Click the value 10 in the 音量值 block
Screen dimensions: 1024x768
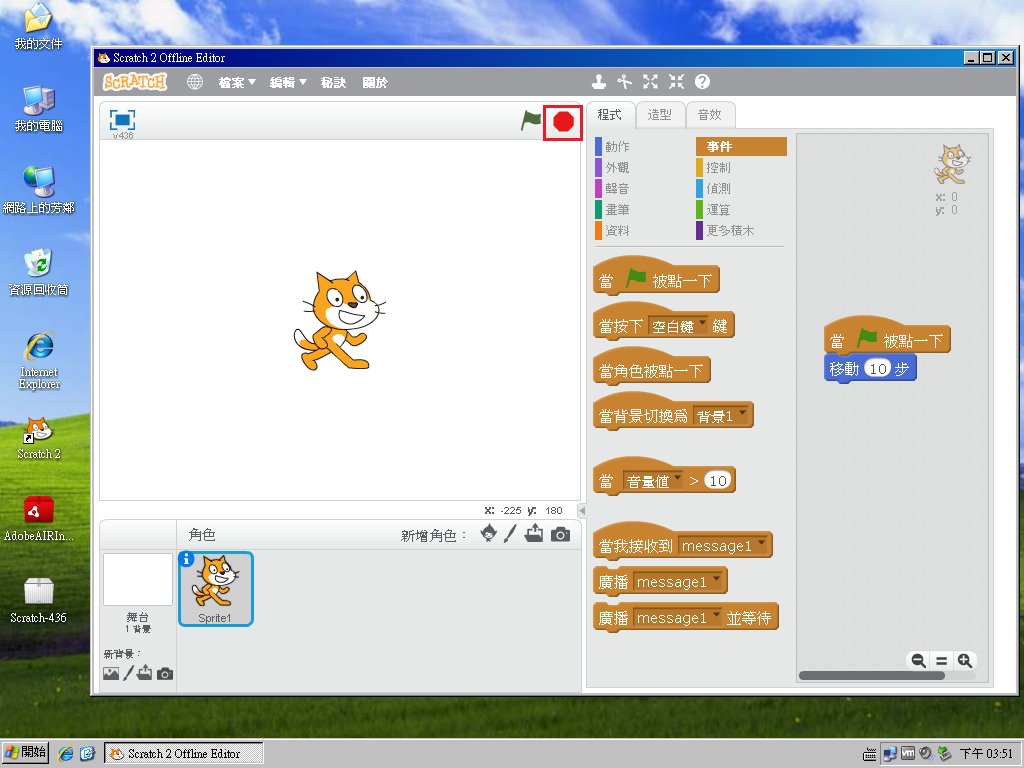click(718, 481)
